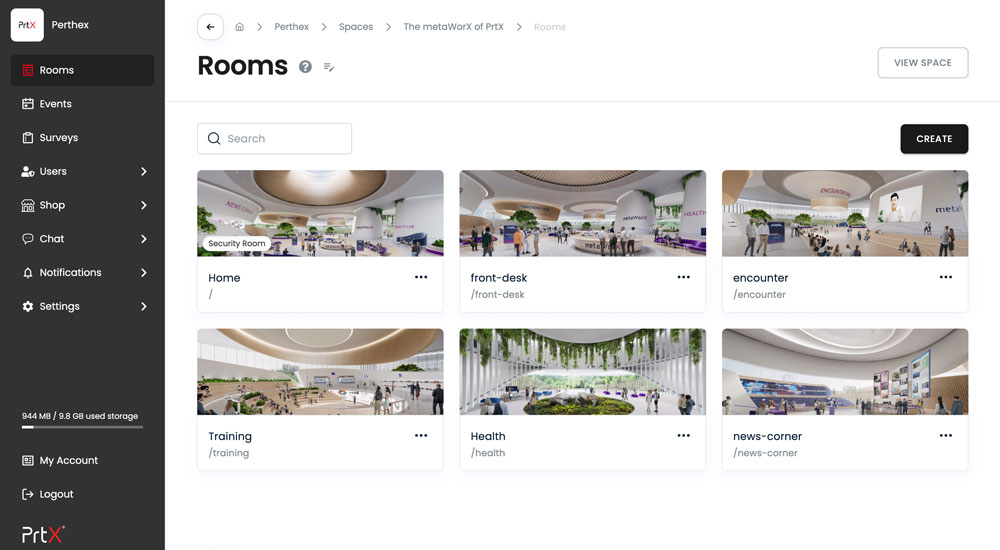Focus the room Search field
Screen dimensions: 1000x550
tap(274, 138)
